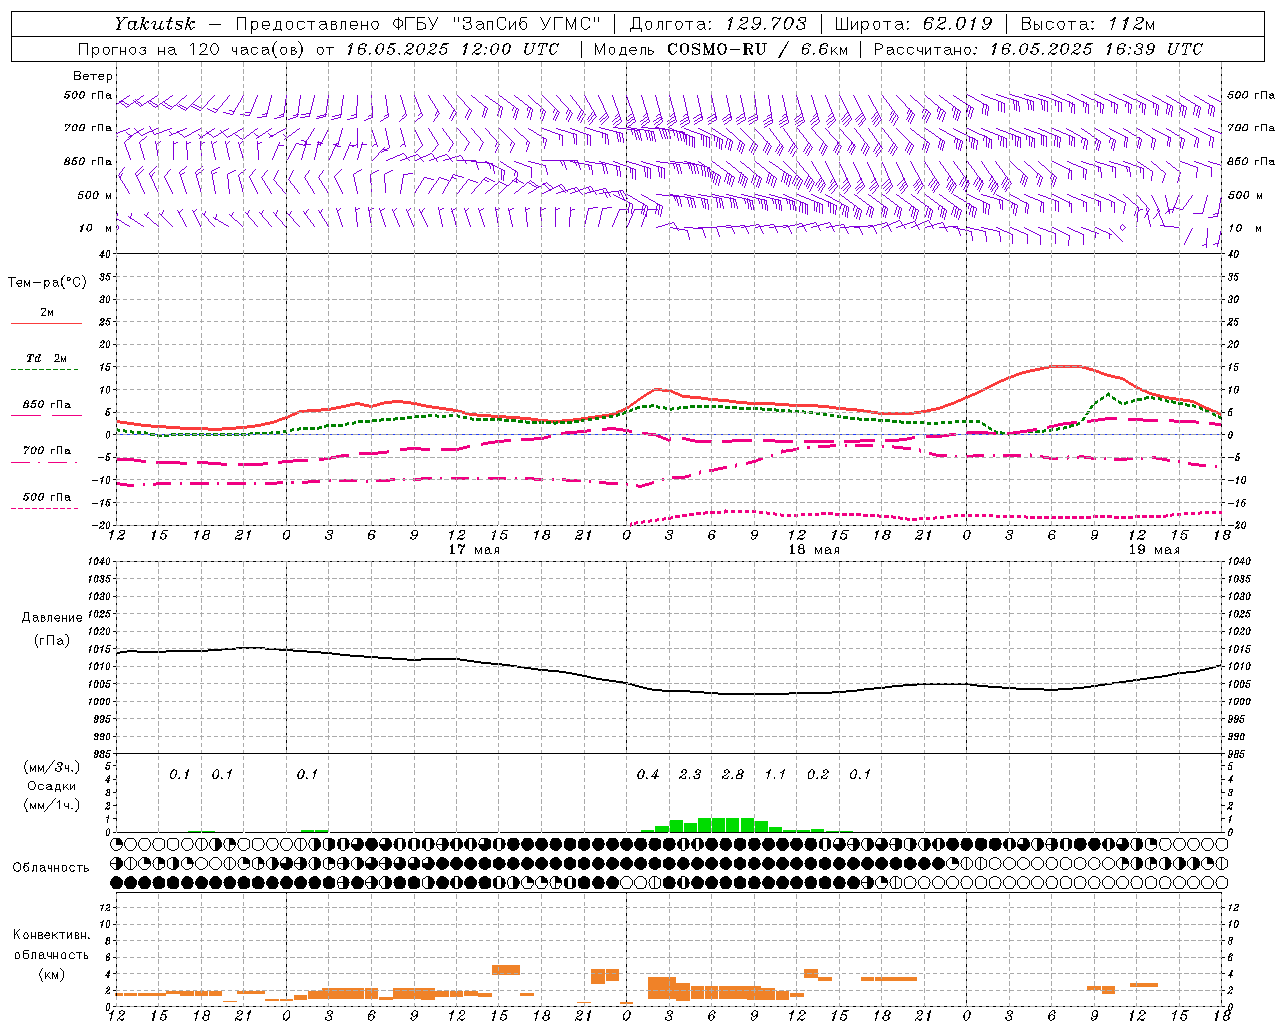Click the 'Долгота: 129.703' longitude value
This screenshot has height=1024, width=1280.
(x=718, y=24)
